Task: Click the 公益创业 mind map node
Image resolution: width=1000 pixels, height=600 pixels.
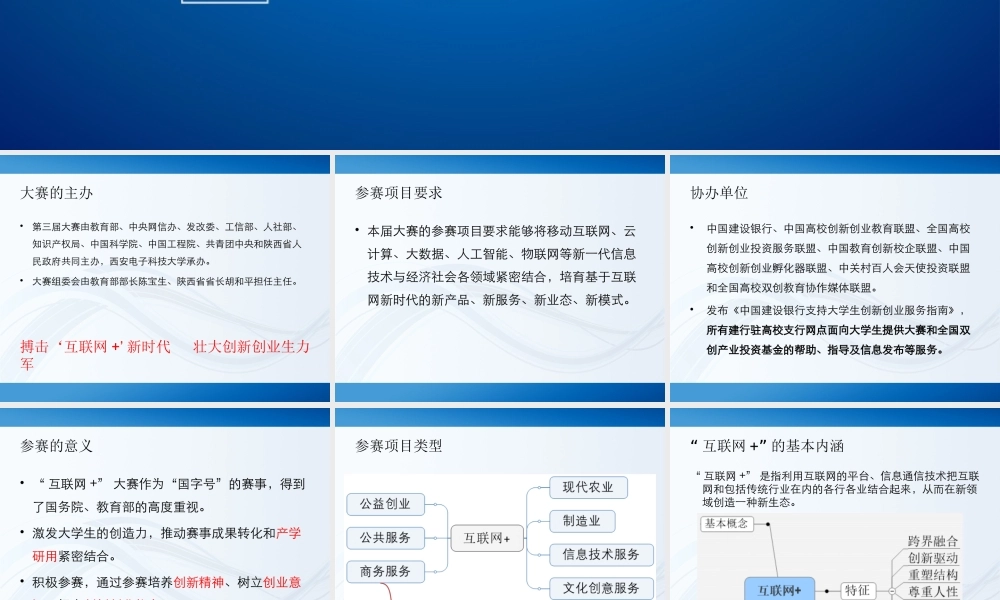Action: click(x=385, y=504)
